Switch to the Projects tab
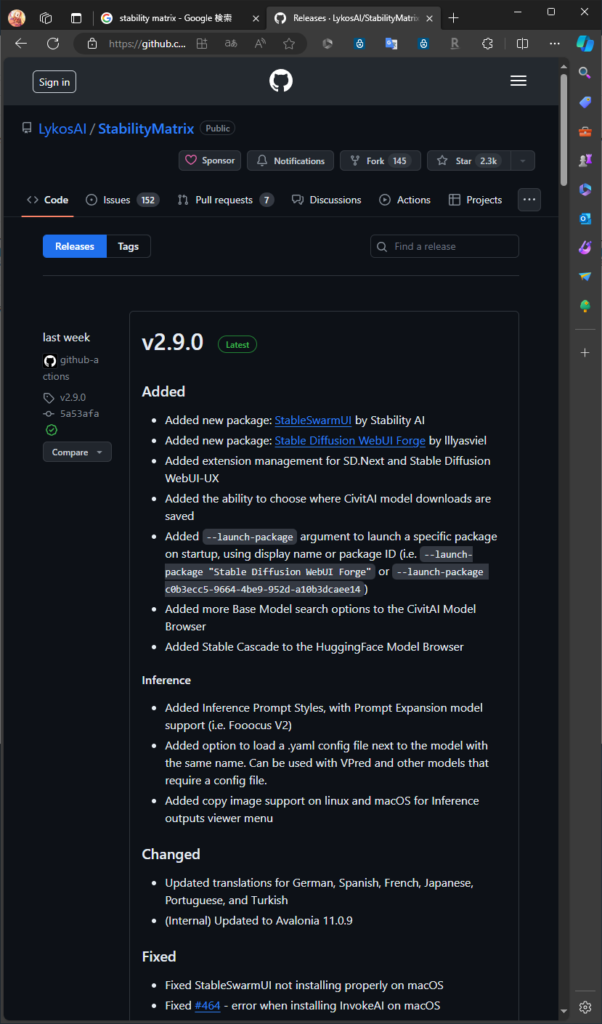The image size is (602, 1024). [475, 200]
